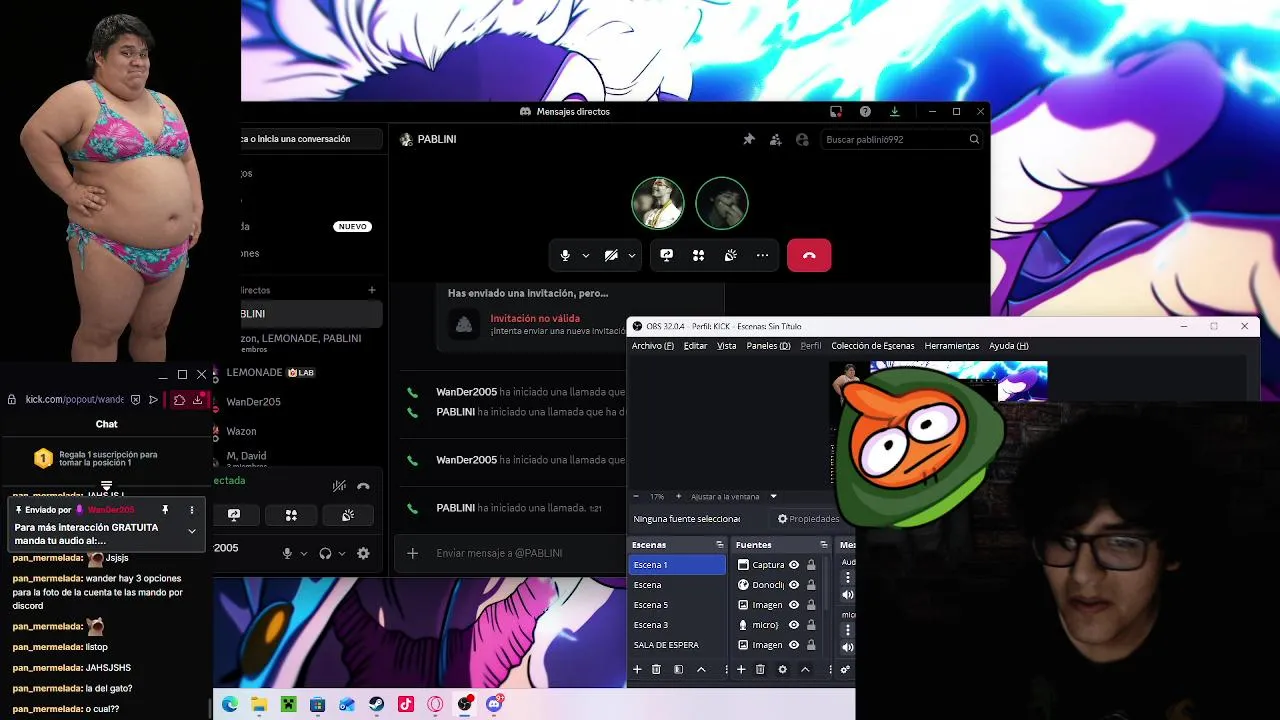Open Steam from the taskbar

[376, 705]
